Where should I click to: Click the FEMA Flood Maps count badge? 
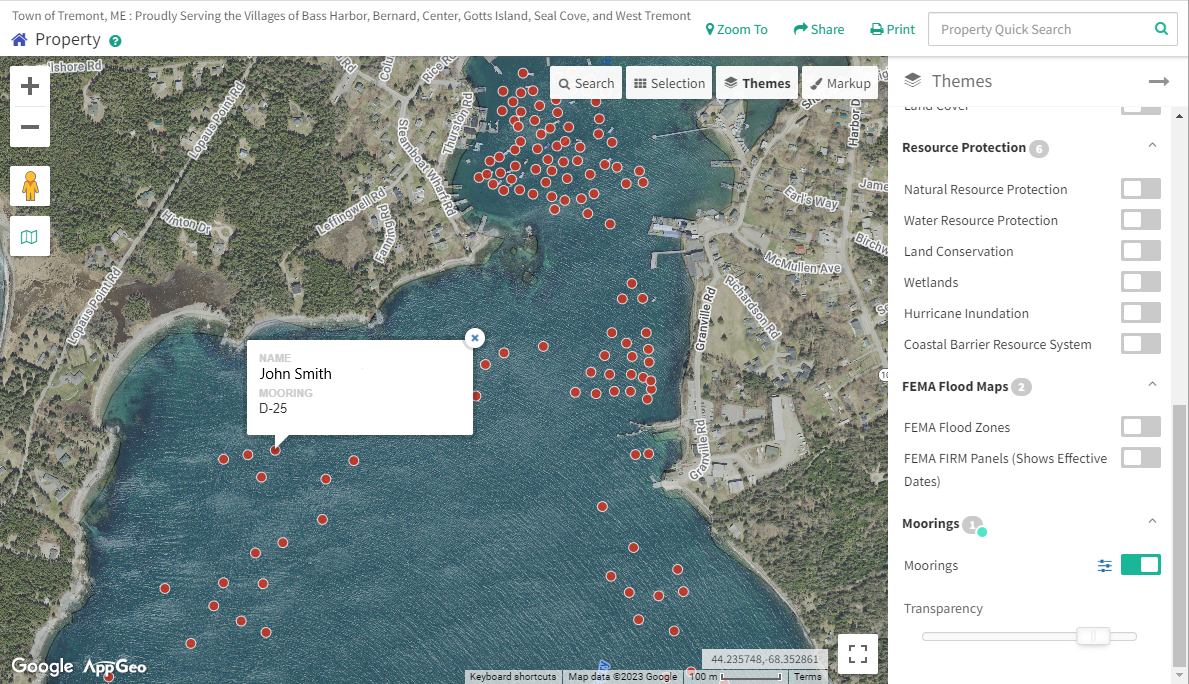(x=1021, y=387)
